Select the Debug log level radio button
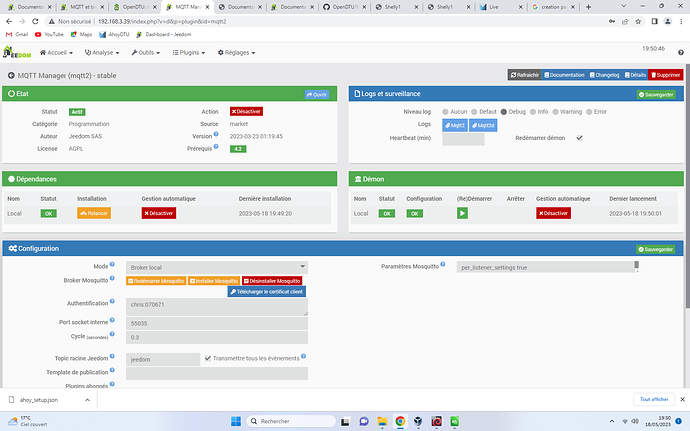Screen dimensions: 690x431 tap(504, 112)
